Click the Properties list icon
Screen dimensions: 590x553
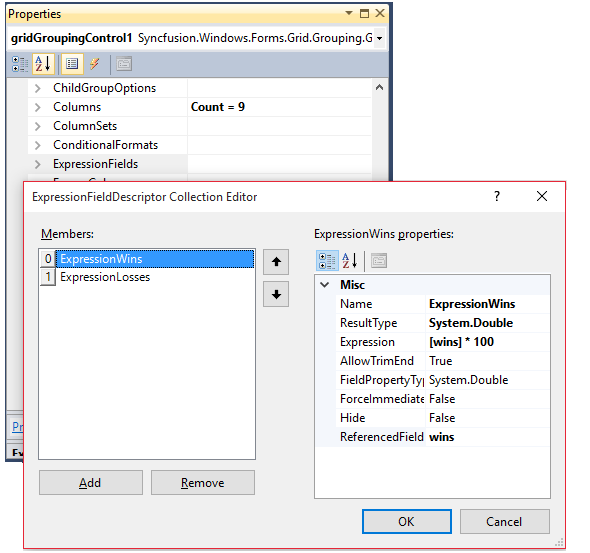coord(72,64)
